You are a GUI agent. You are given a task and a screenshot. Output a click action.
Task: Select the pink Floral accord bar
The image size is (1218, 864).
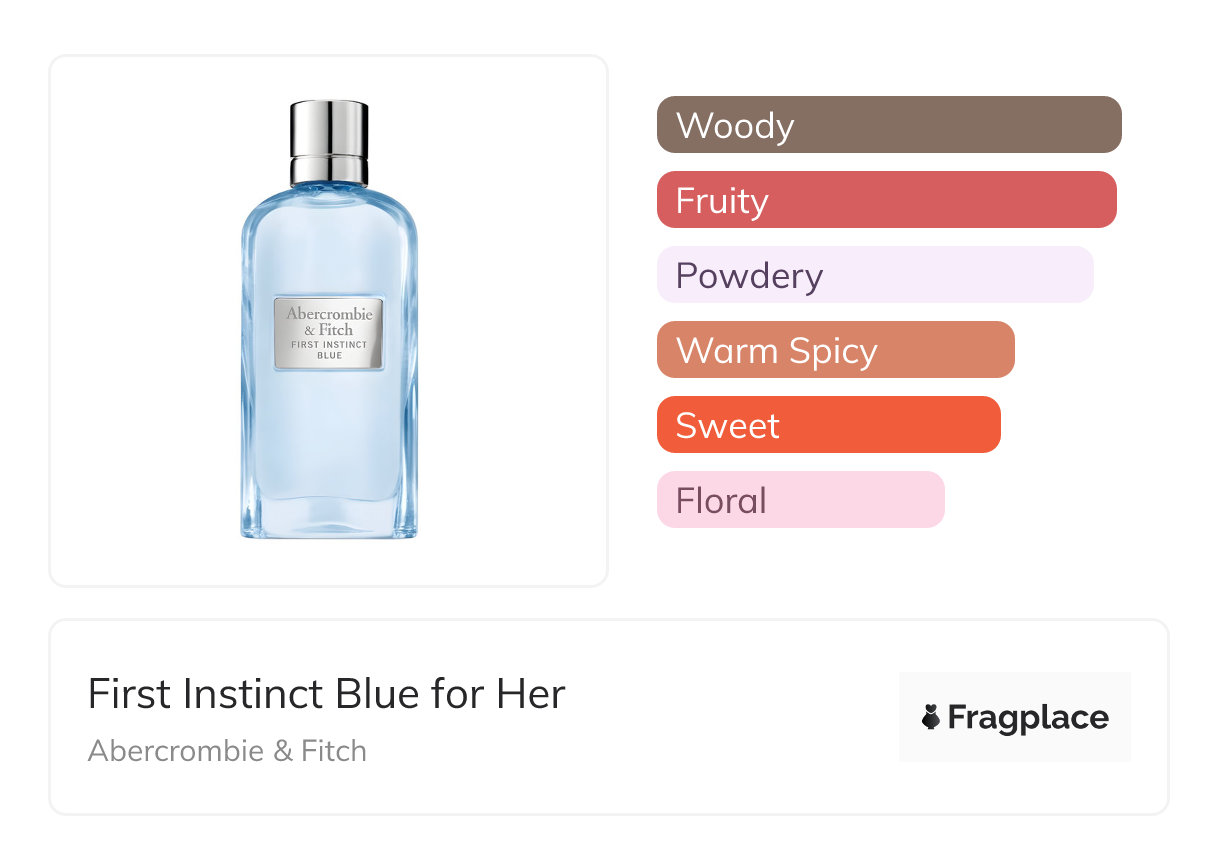(800, 500)
